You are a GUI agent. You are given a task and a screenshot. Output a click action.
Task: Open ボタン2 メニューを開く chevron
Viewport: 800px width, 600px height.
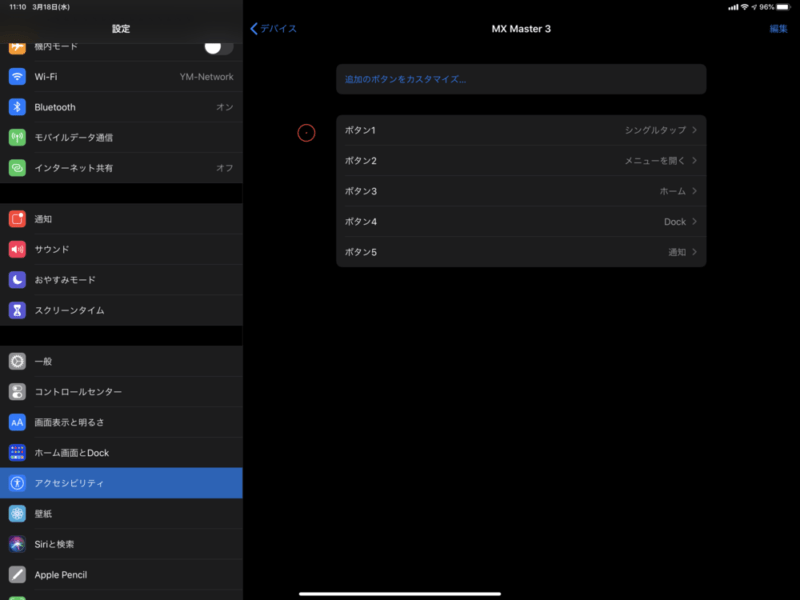click(x=694, y=161)
